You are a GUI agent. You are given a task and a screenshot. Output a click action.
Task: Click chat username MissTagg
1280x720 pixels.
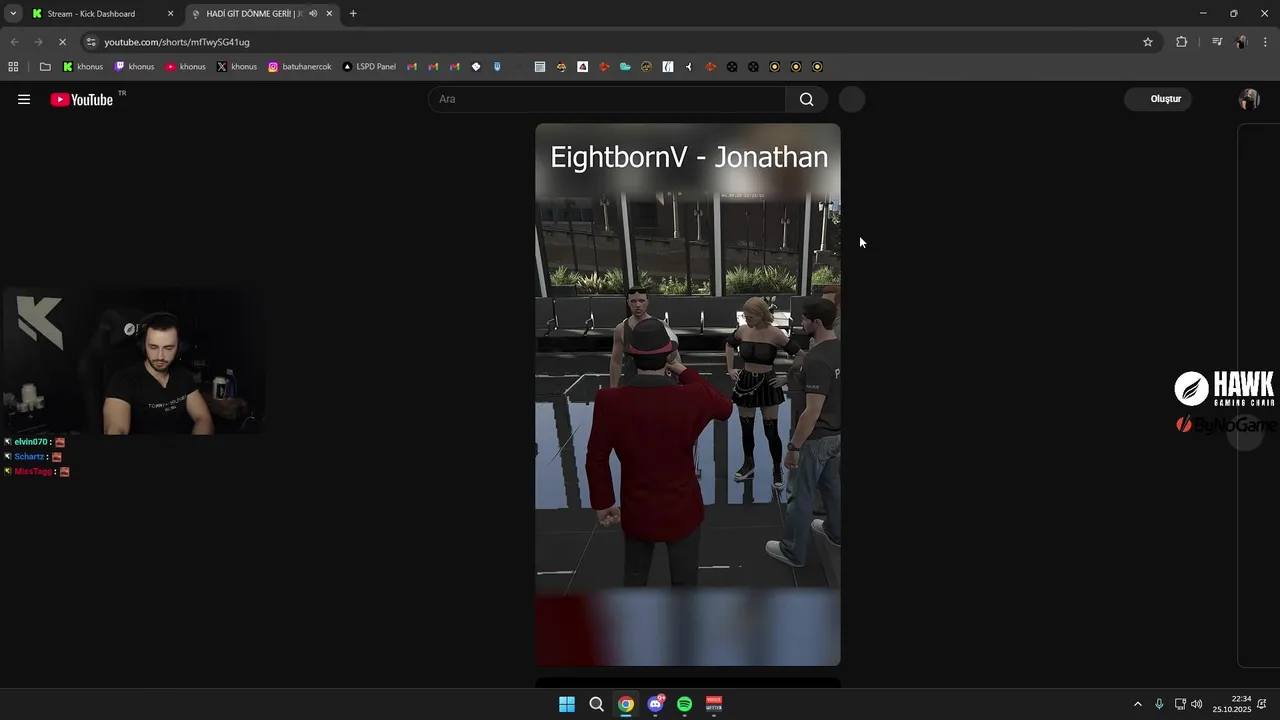pyautogui.click(x=33, y=471)
